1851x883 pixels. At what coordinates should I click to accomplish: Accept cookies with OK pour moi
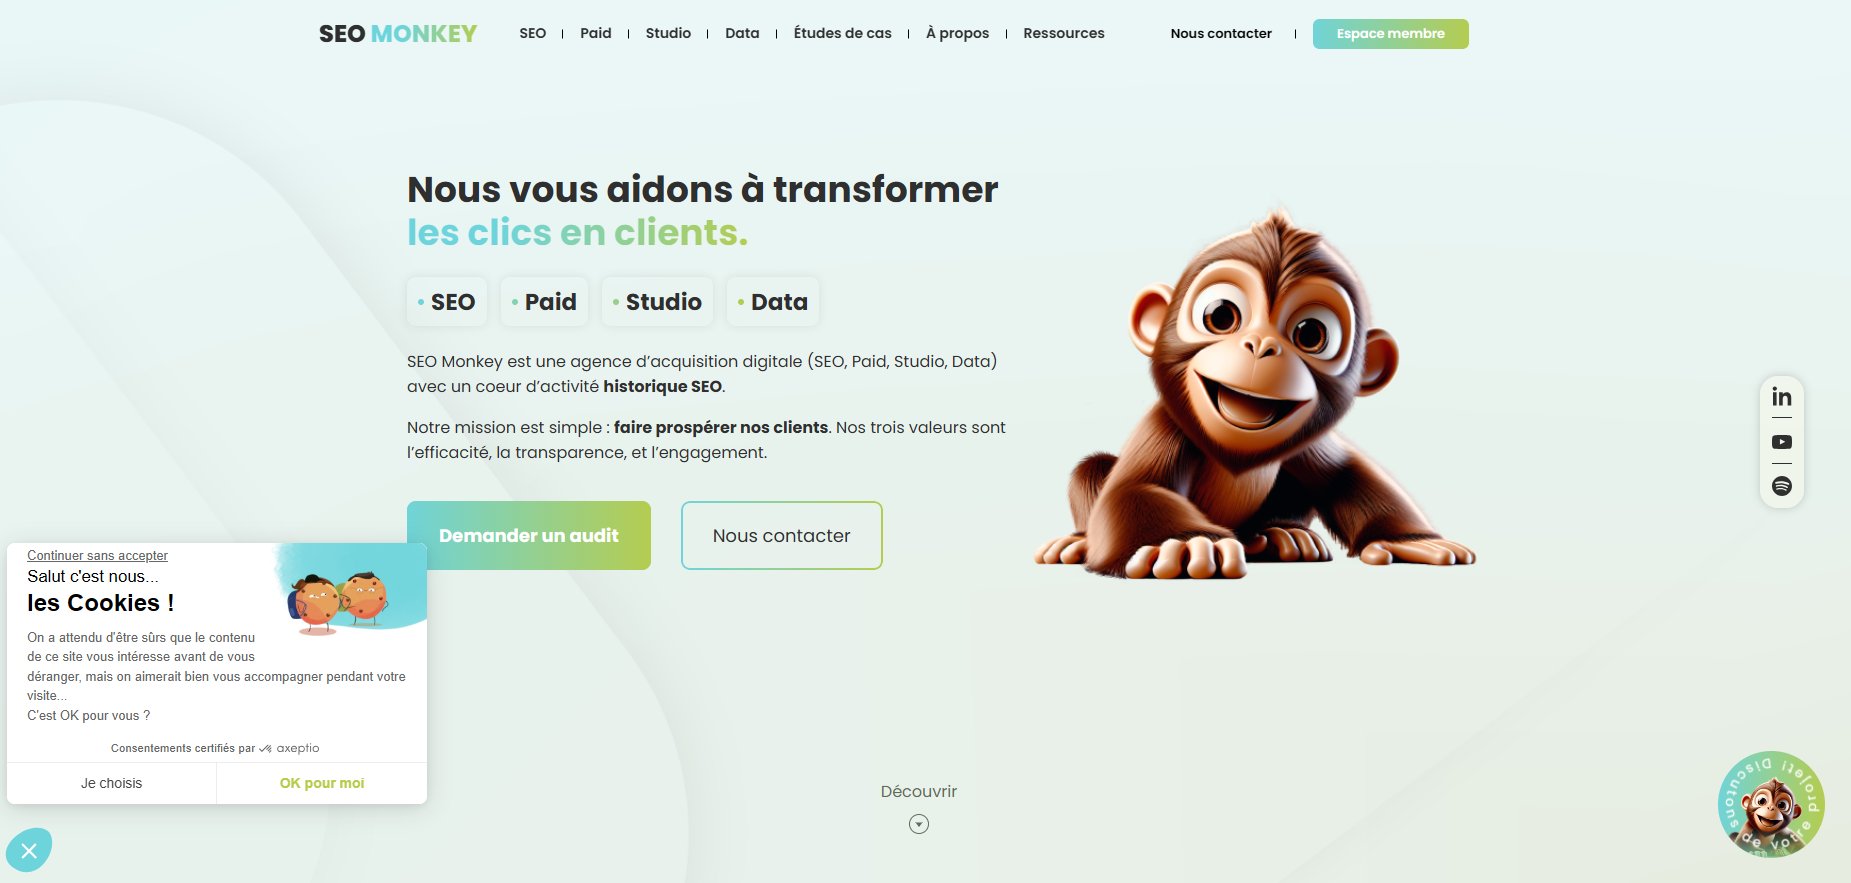pos(322,783)
